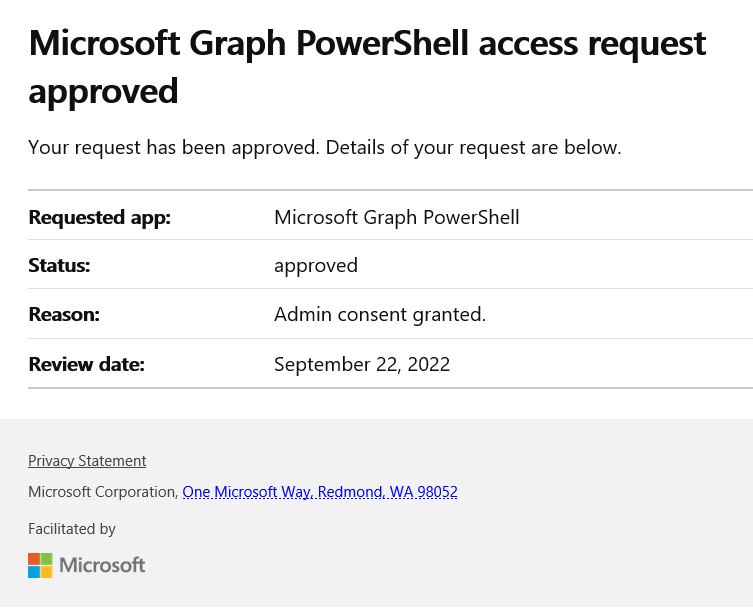Image resolution: width=753 pixels, height=613 pixels.
Task: Click the Facilitated by text
Action: [x=72, y=529]
